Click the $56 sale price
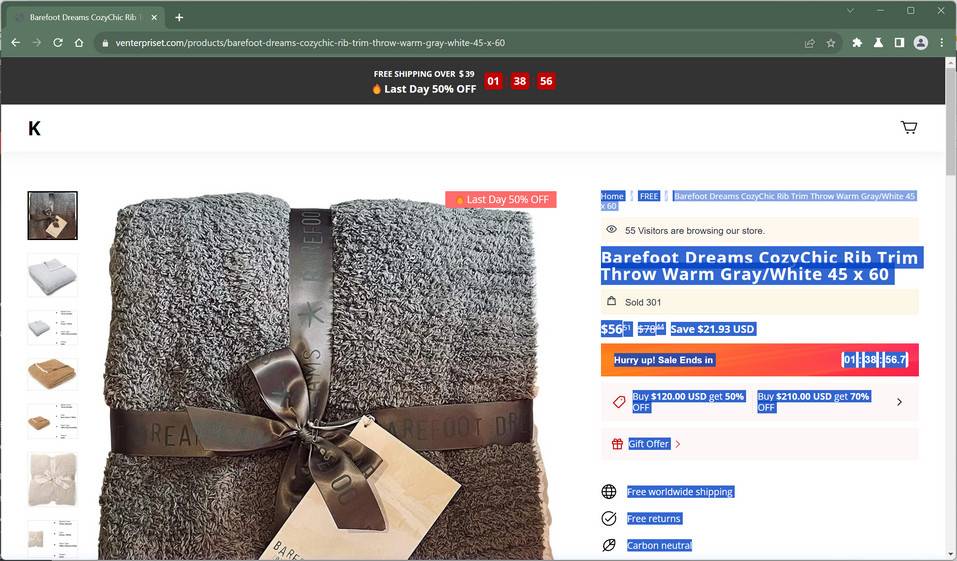This screenshot has height=561, width=957. [616, 329]
